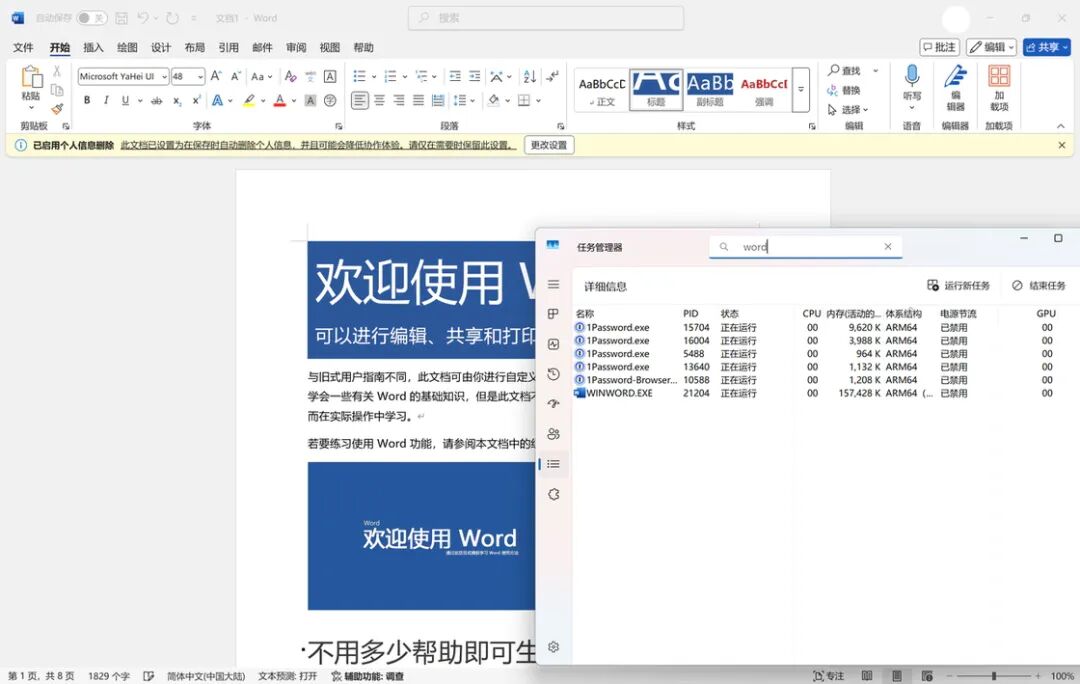Center-align the paragraph
The image size is (1080, 684).
click(x=379, y=101)
